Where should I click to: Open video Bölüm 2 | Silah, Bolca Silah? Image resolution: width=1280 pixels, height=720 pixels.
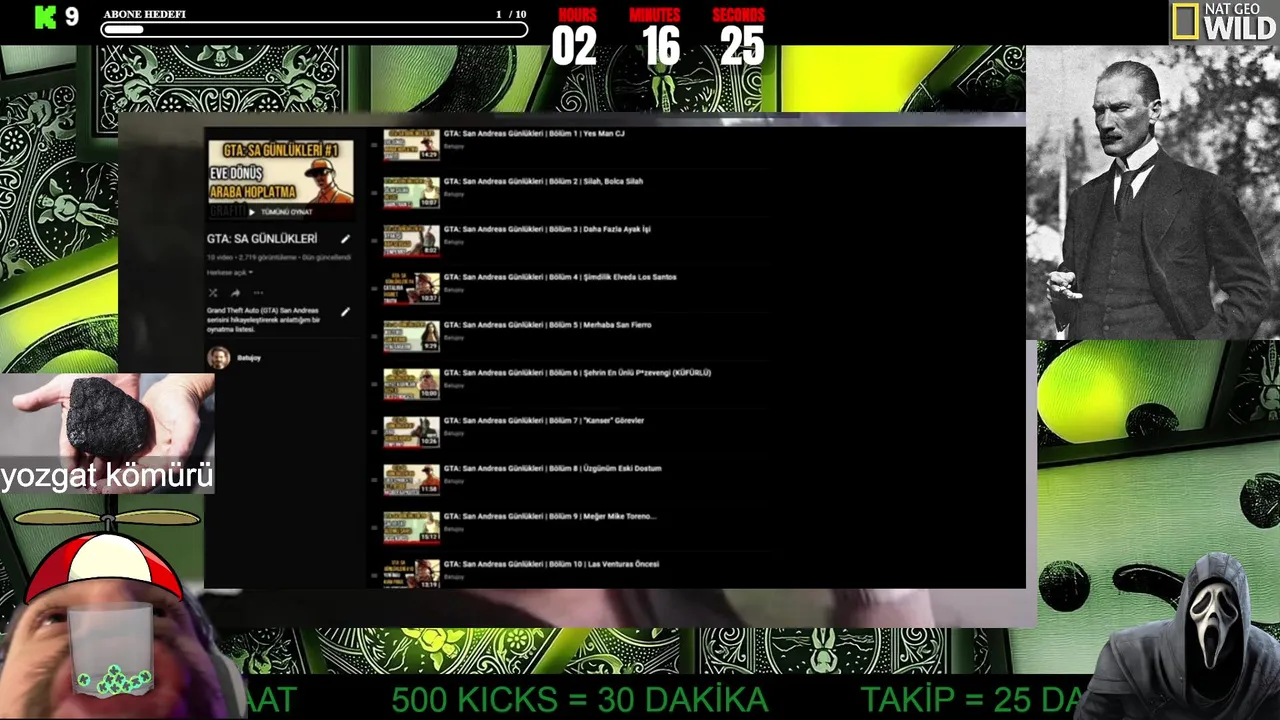[x=543, y=181]
